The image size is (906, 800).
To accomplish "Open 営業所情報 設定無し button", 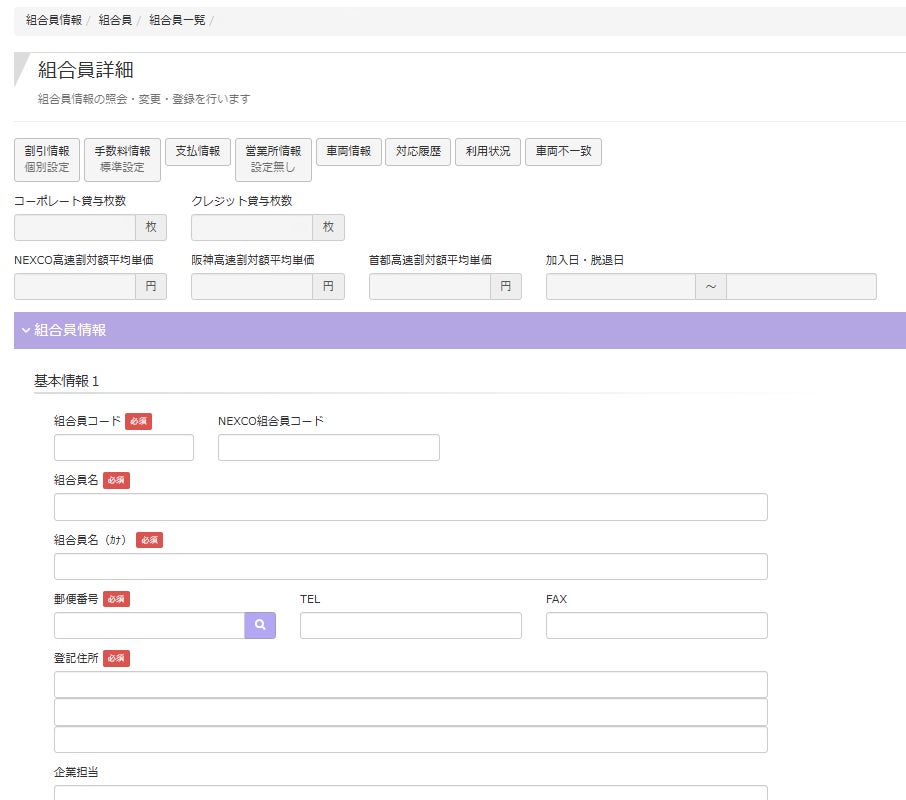I will tap(273, 159).
